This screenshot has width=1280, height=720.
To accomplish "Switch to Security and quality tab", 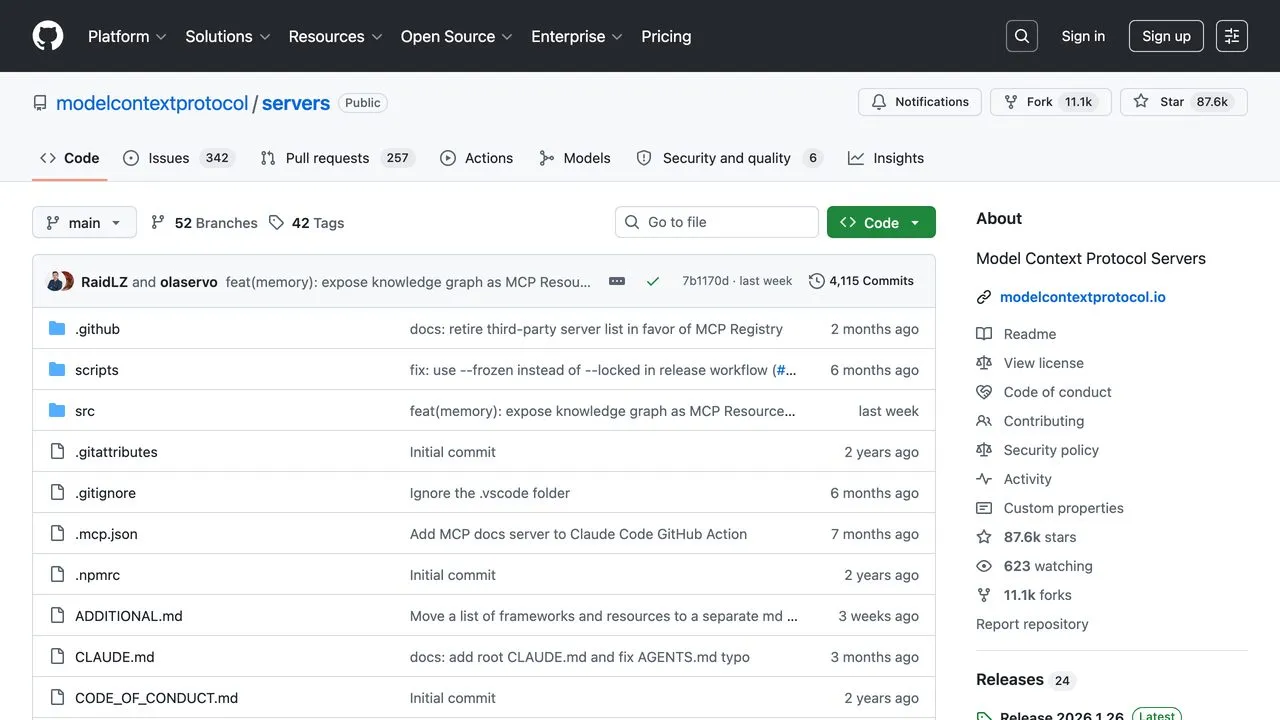I will 729,158.
